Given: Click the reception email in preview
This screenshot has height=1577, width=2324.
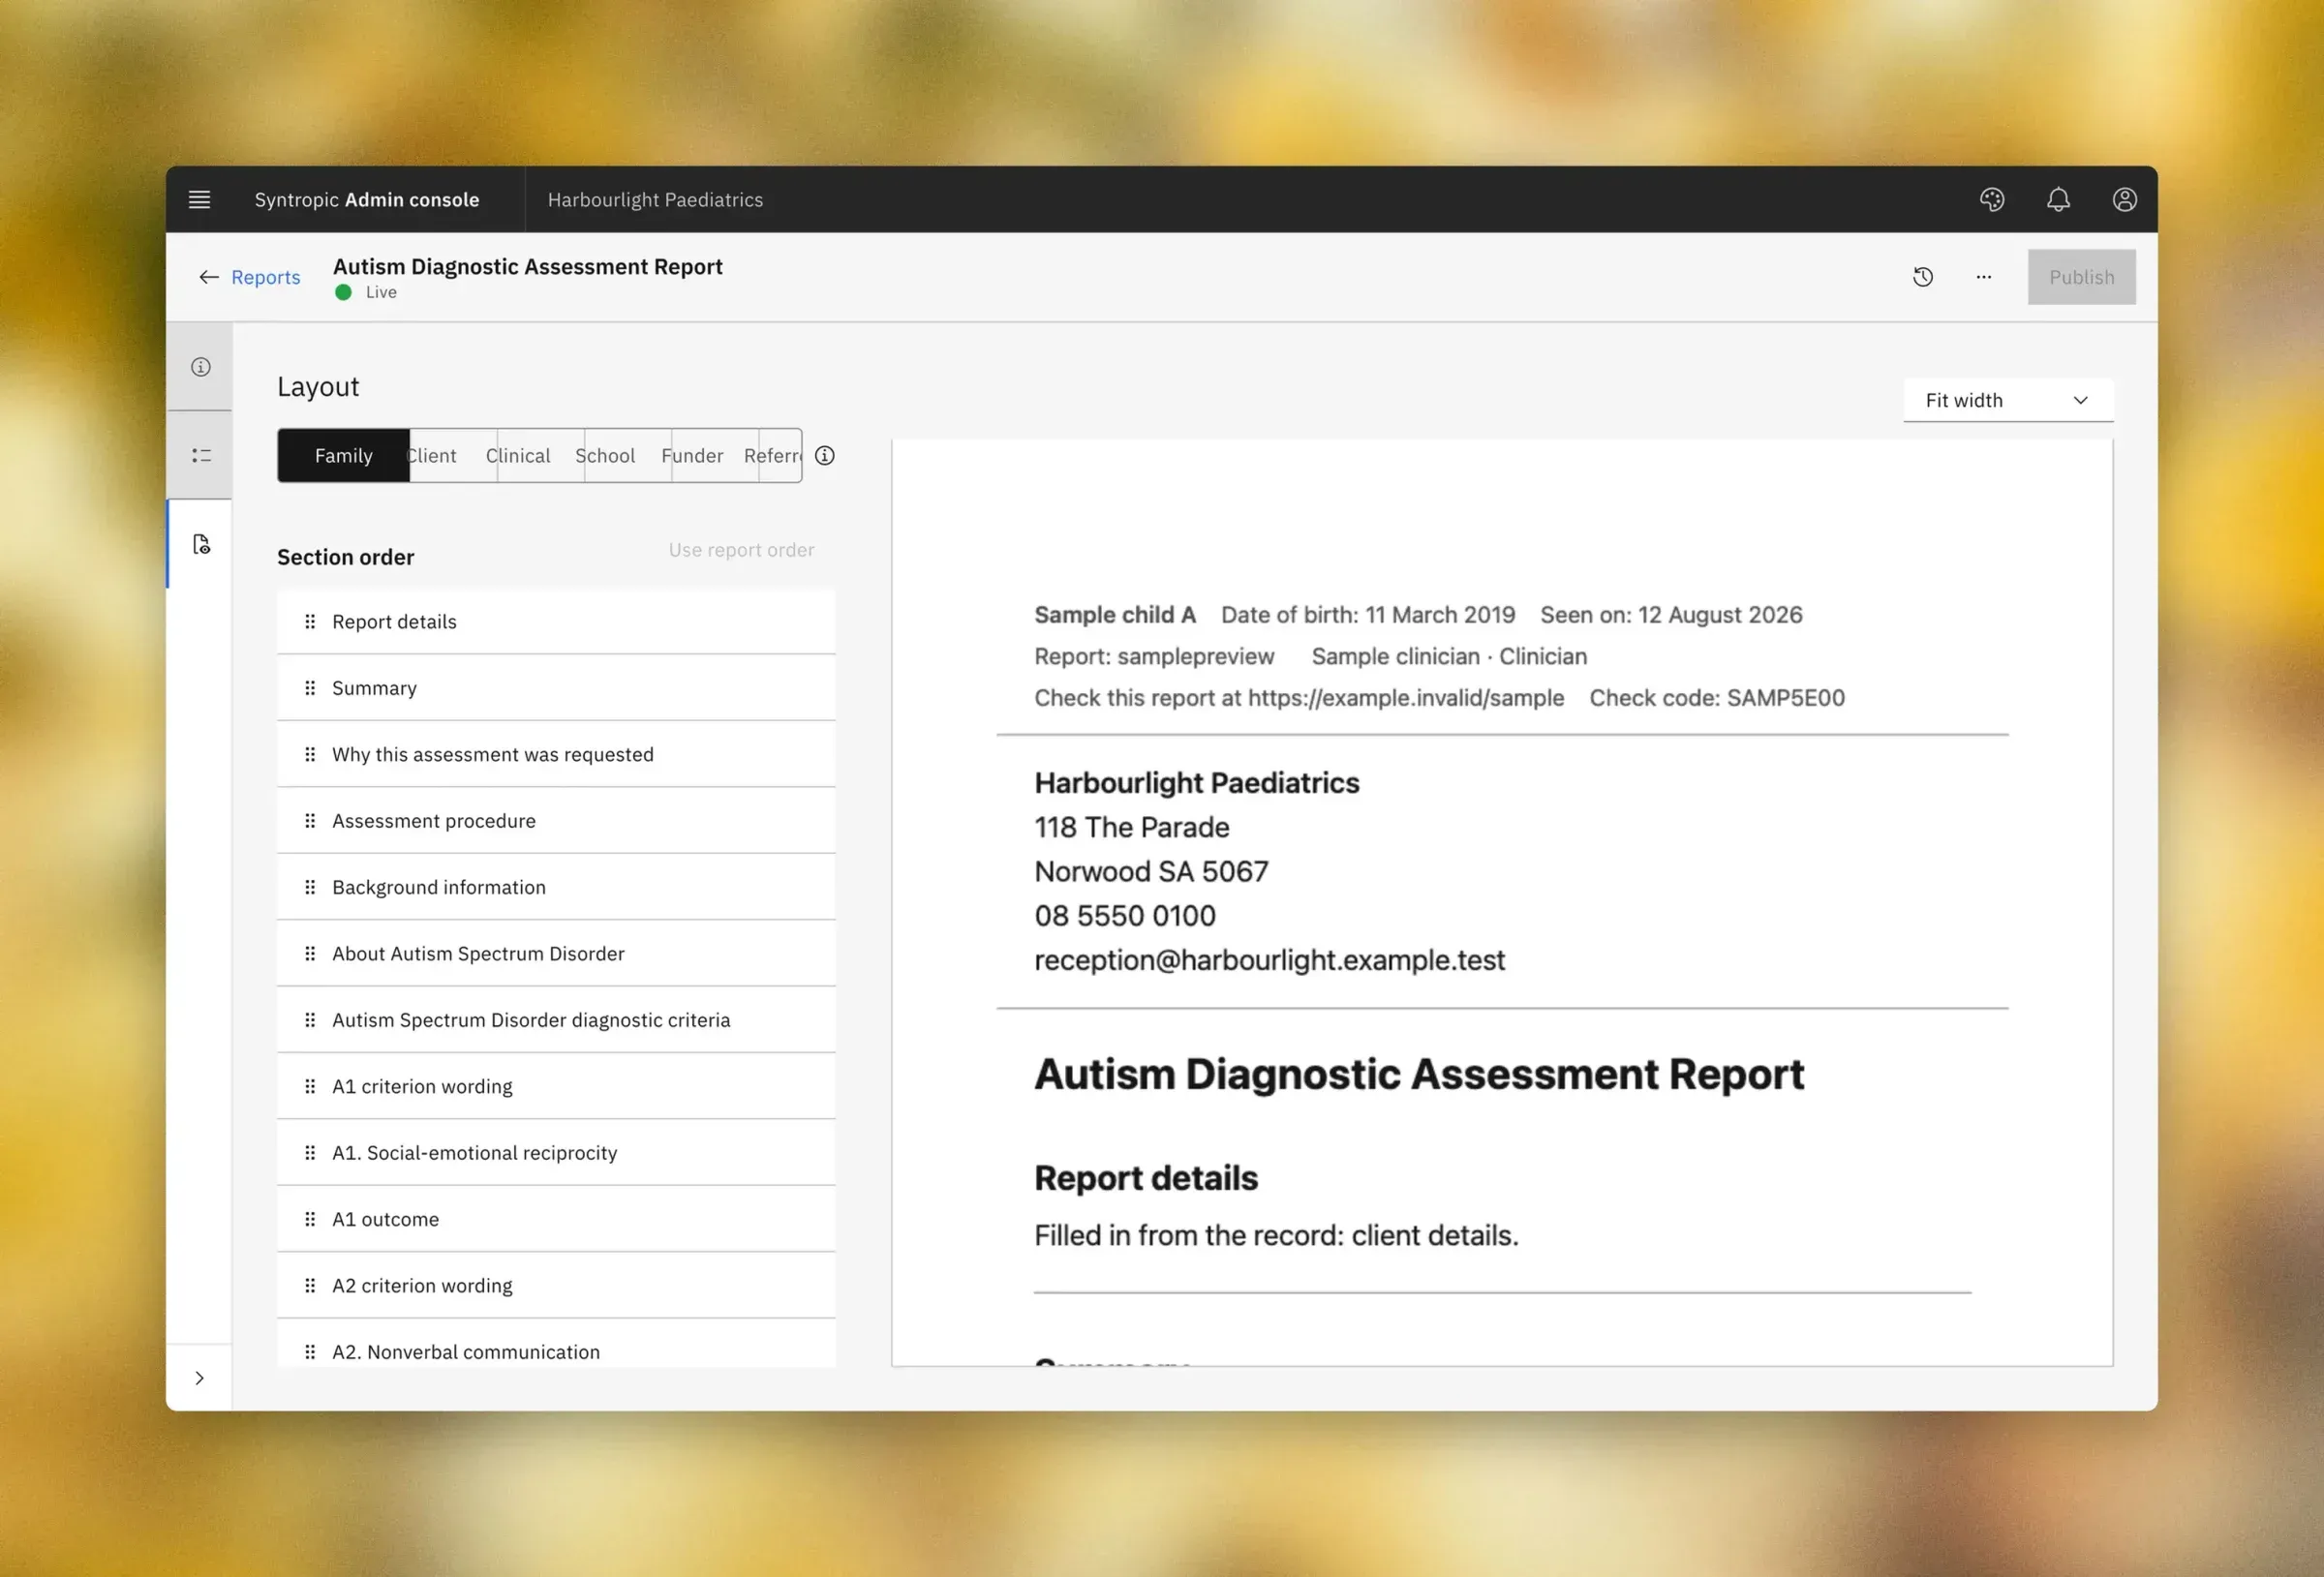Looking at the screenshot, I should [x=1269, y=960].
